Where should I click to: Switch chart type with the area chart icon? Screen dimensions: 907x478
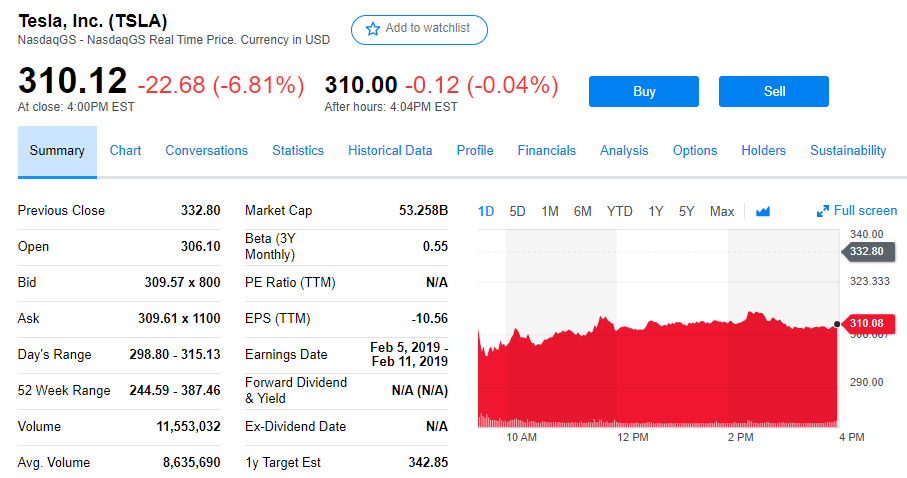763,211
